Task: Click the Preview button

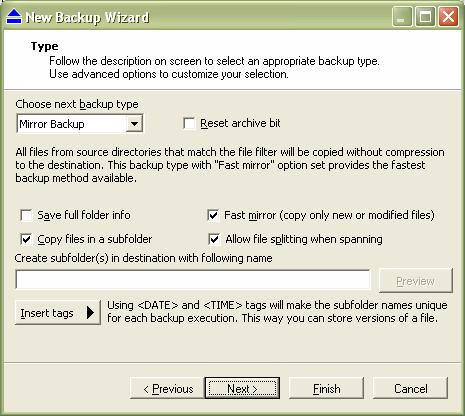Action: 416,281
